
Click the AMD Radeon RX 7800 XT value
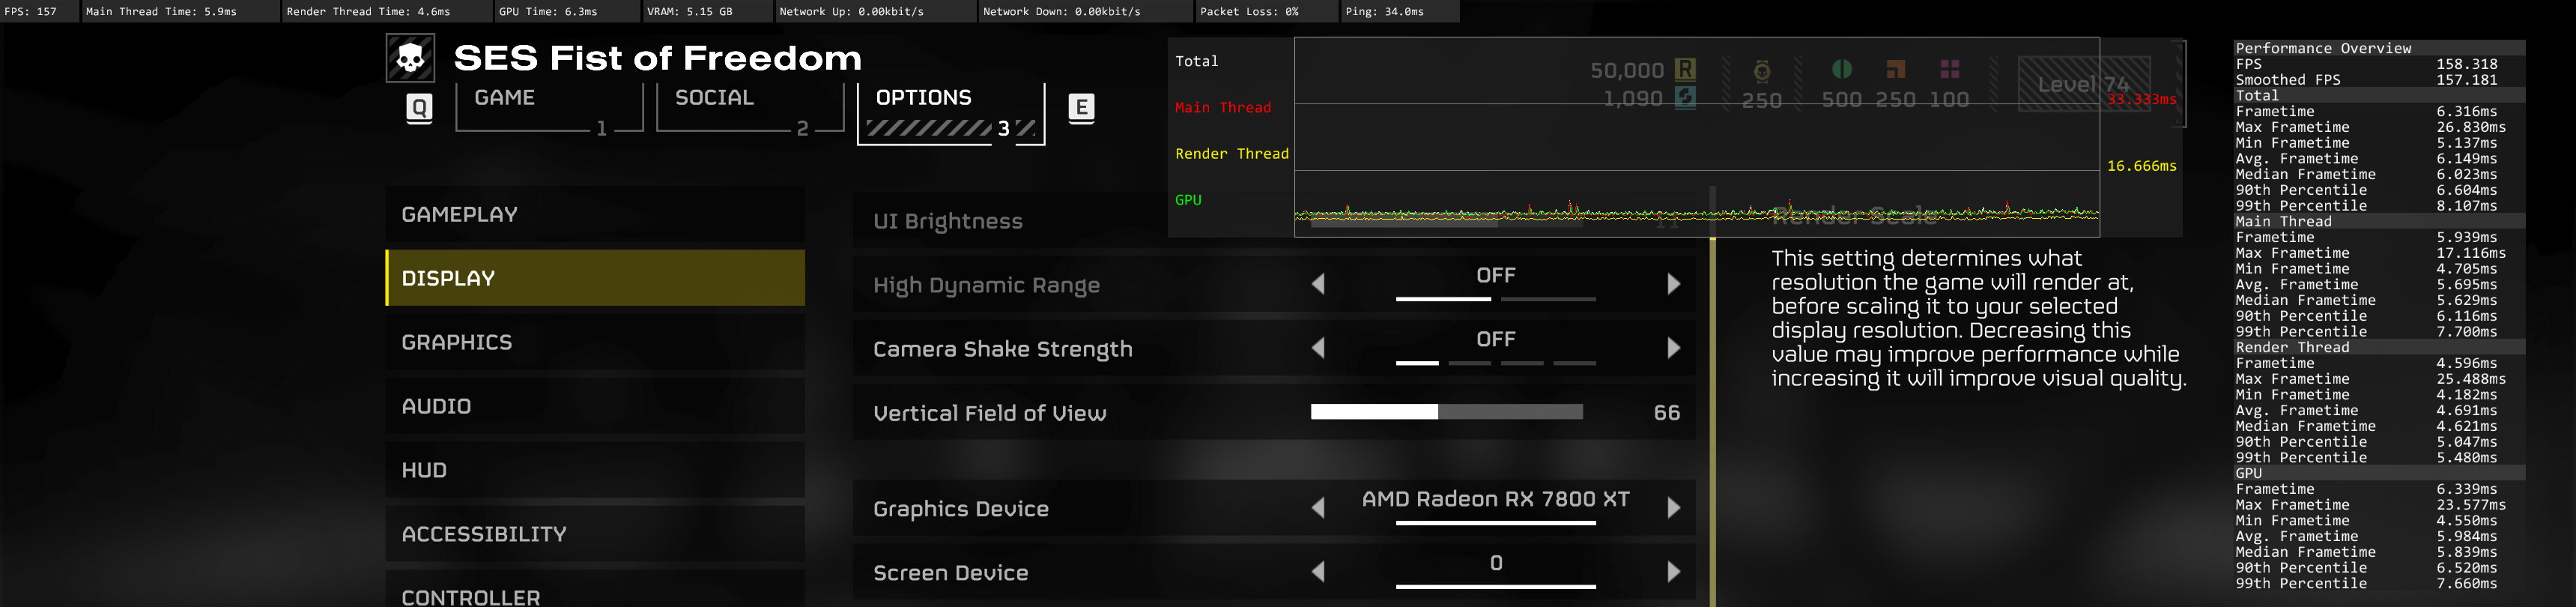point(1496,499)
